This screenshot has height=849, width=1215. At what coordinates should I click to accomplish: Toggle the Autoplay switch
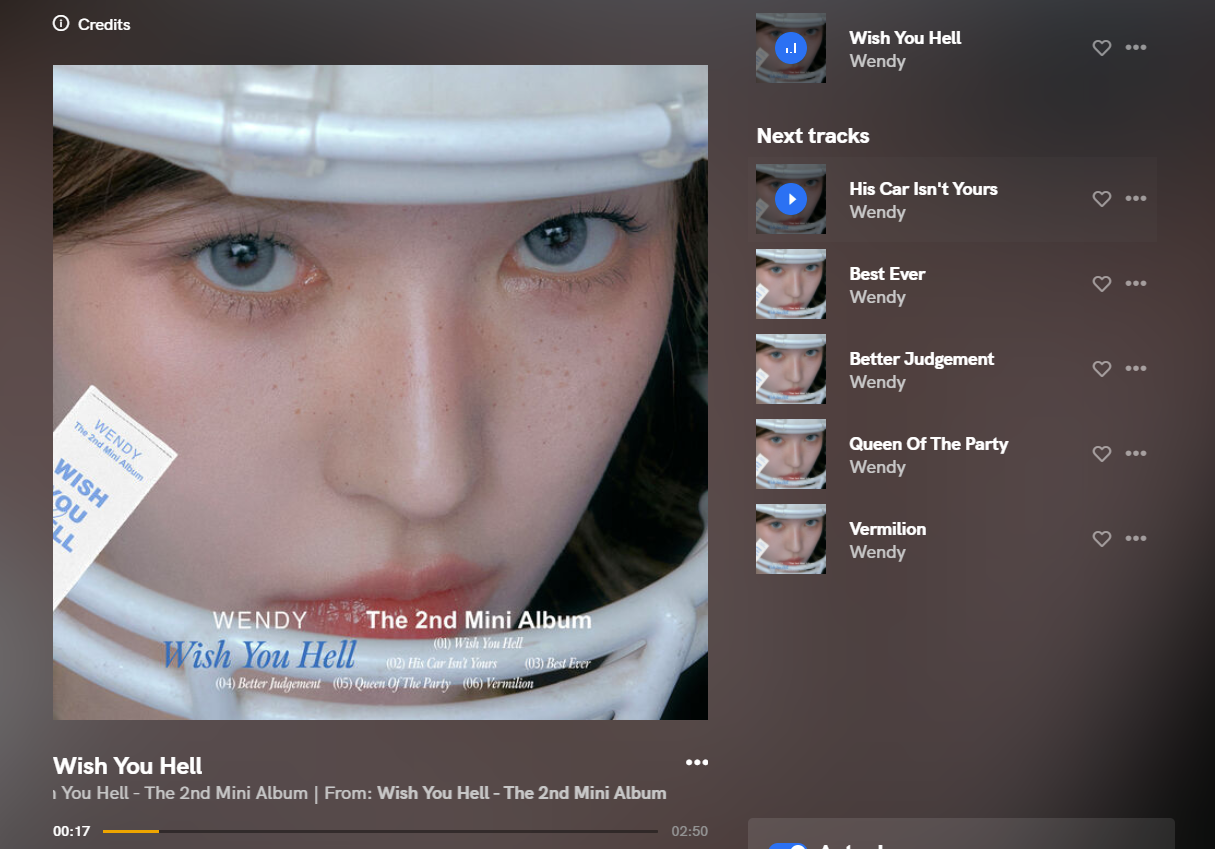(787, 846)
